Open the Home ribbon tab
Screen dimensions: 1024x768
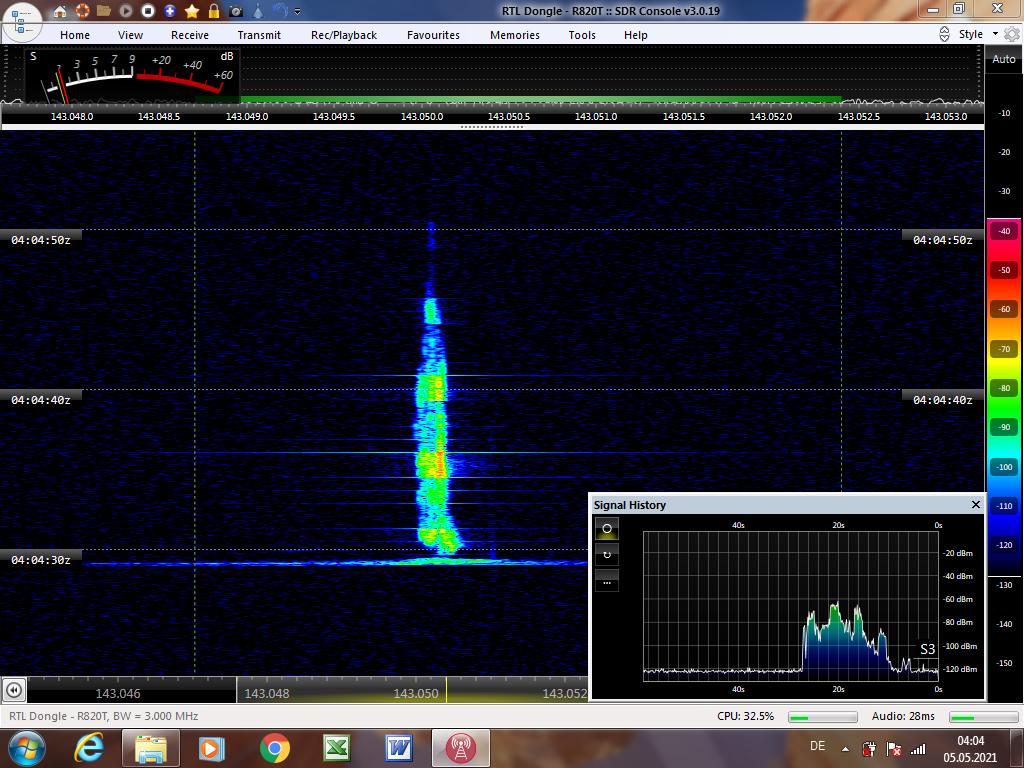coord(75,35)
